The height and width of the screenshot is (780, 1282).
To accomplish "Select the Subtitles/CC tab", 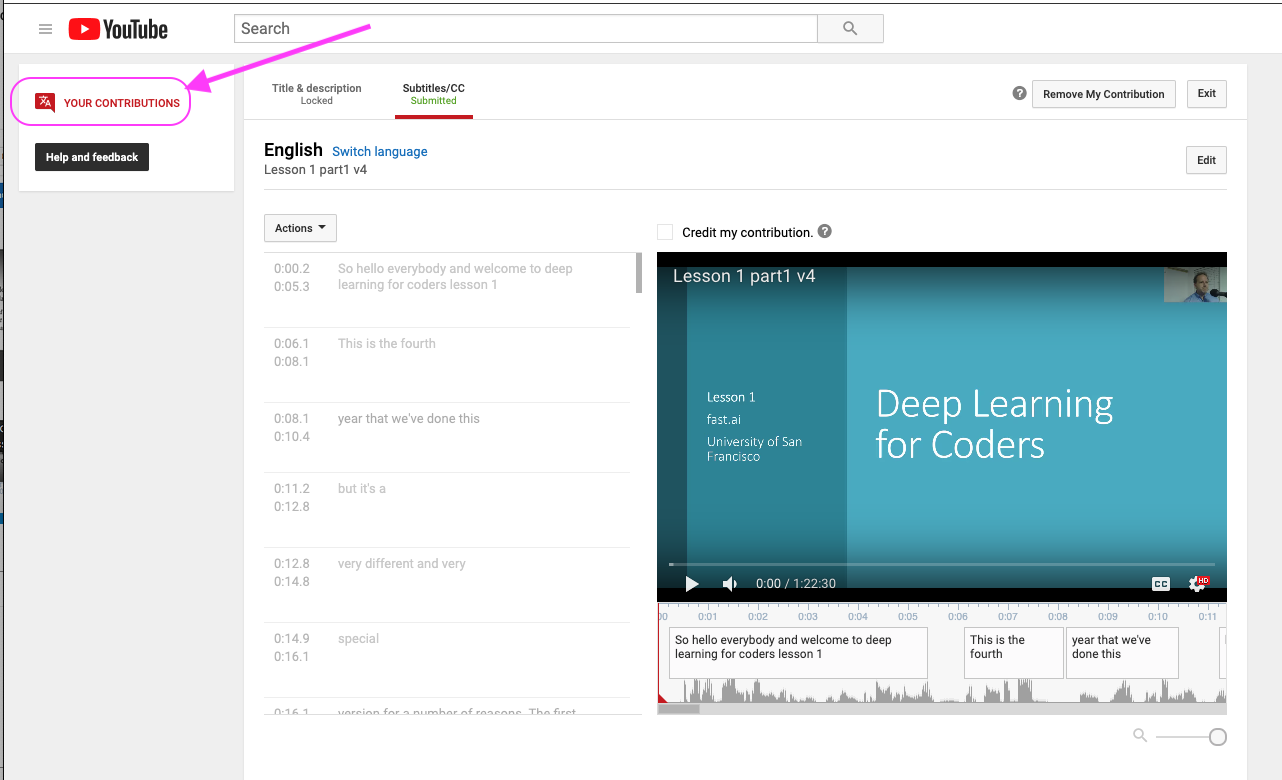I will tap(433, 94).
